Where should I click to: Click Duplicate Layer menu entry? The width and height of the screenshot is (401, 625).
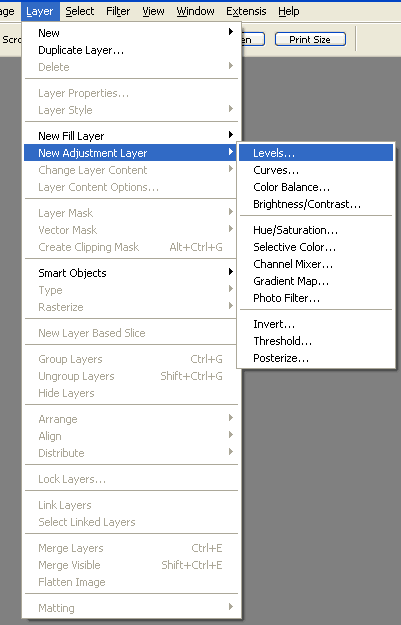pos(131,50)
